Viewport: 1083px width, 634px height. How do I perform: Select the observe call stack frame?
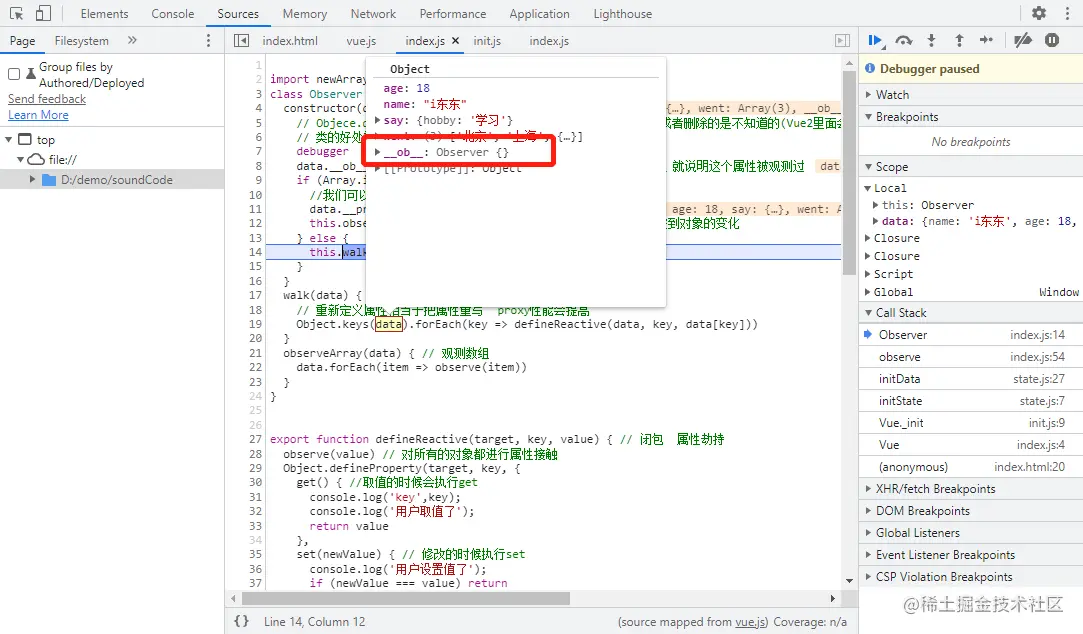971,357
